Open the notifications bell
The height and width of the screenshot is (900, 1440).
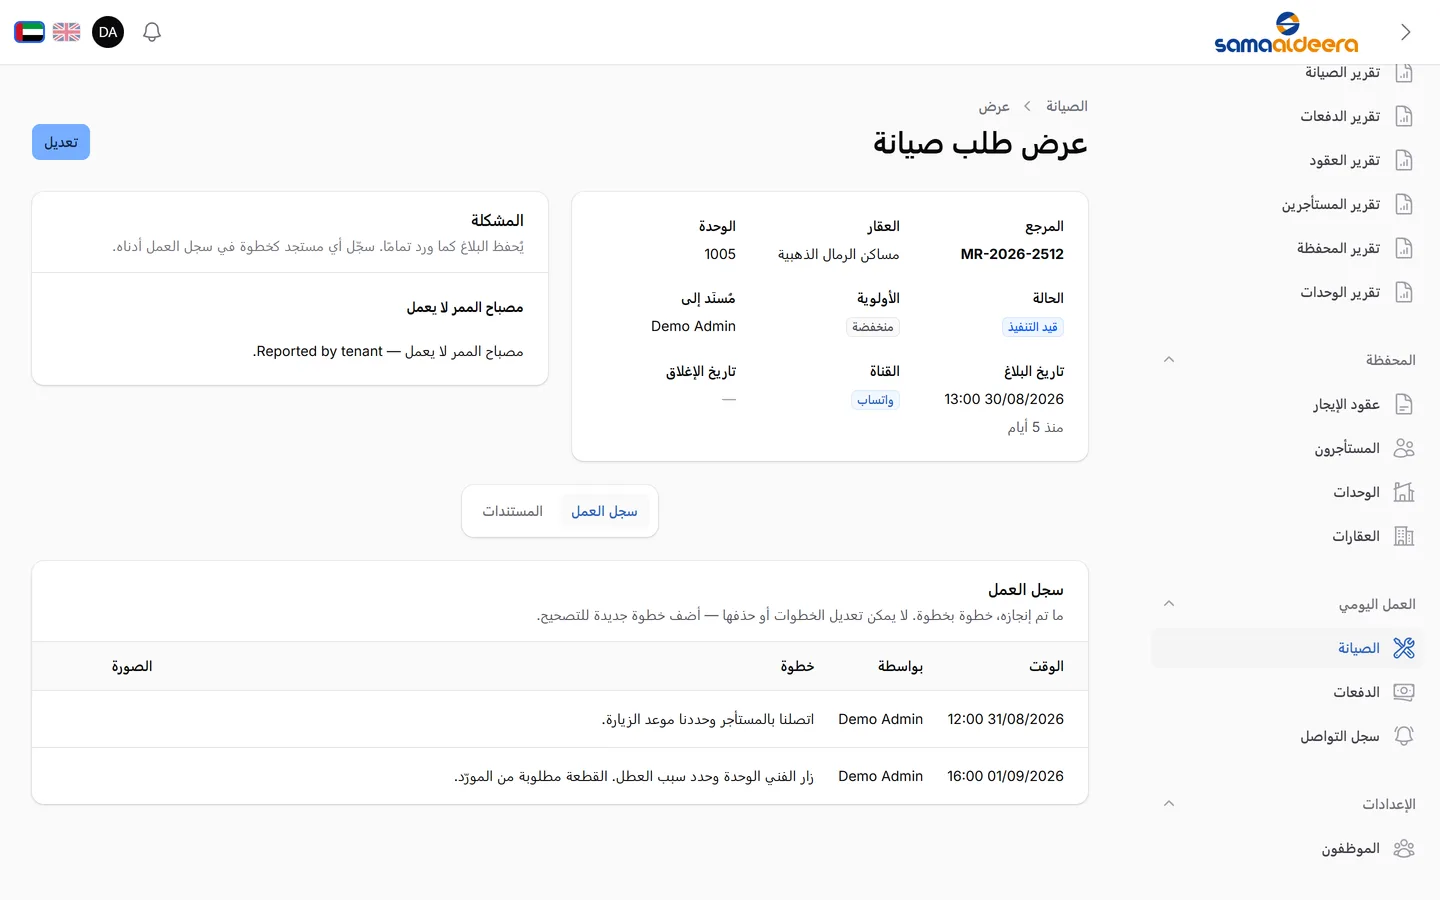pos(152,32)
